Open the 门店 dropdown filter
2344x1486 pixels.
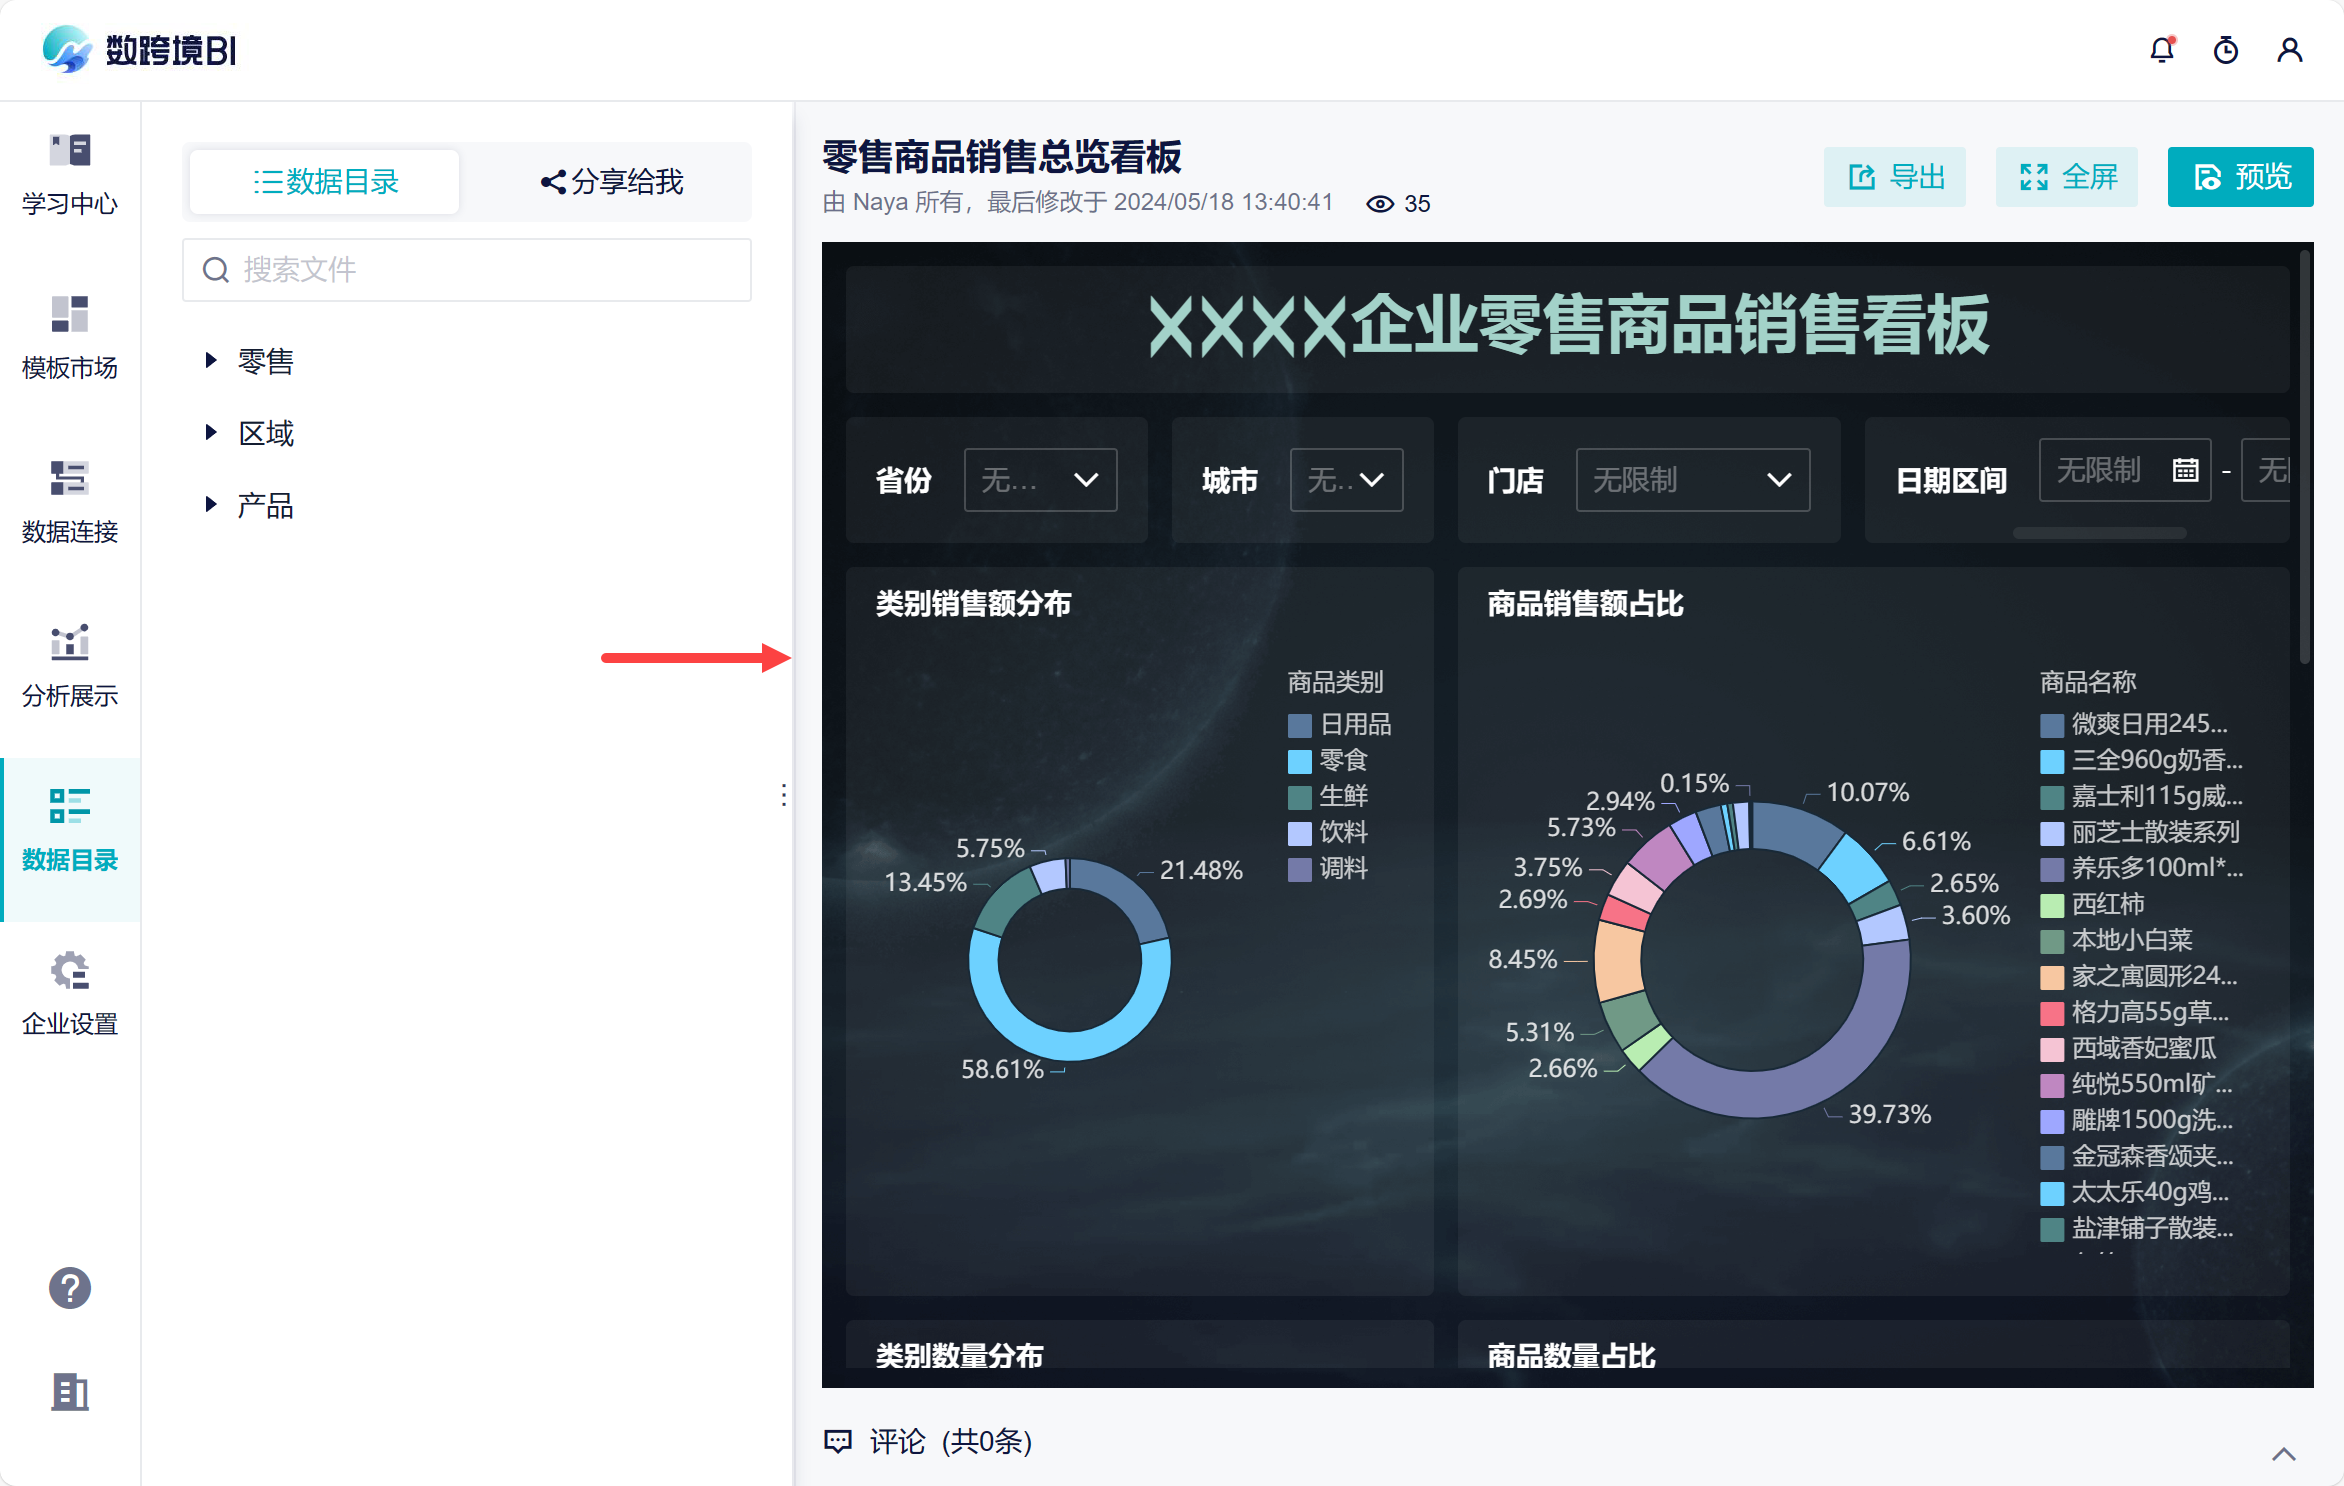pyautogui.click(x=1692, y=480)
